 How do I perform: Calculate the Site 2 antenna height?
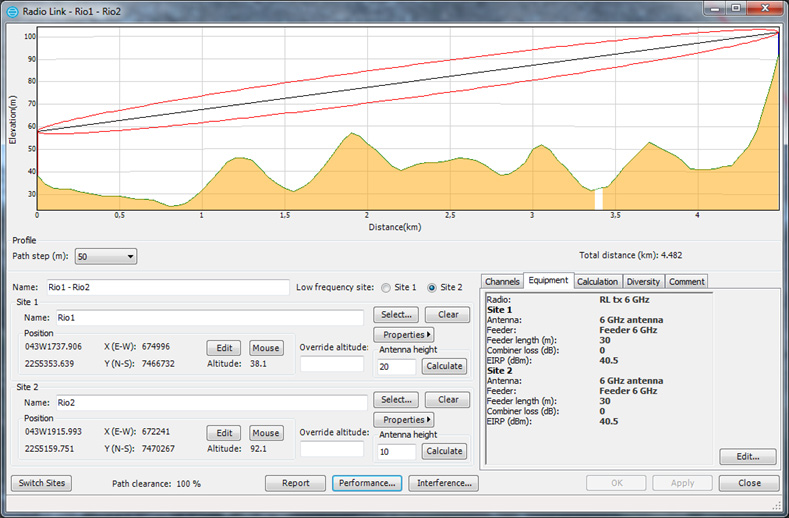click(x=444, y=452)
